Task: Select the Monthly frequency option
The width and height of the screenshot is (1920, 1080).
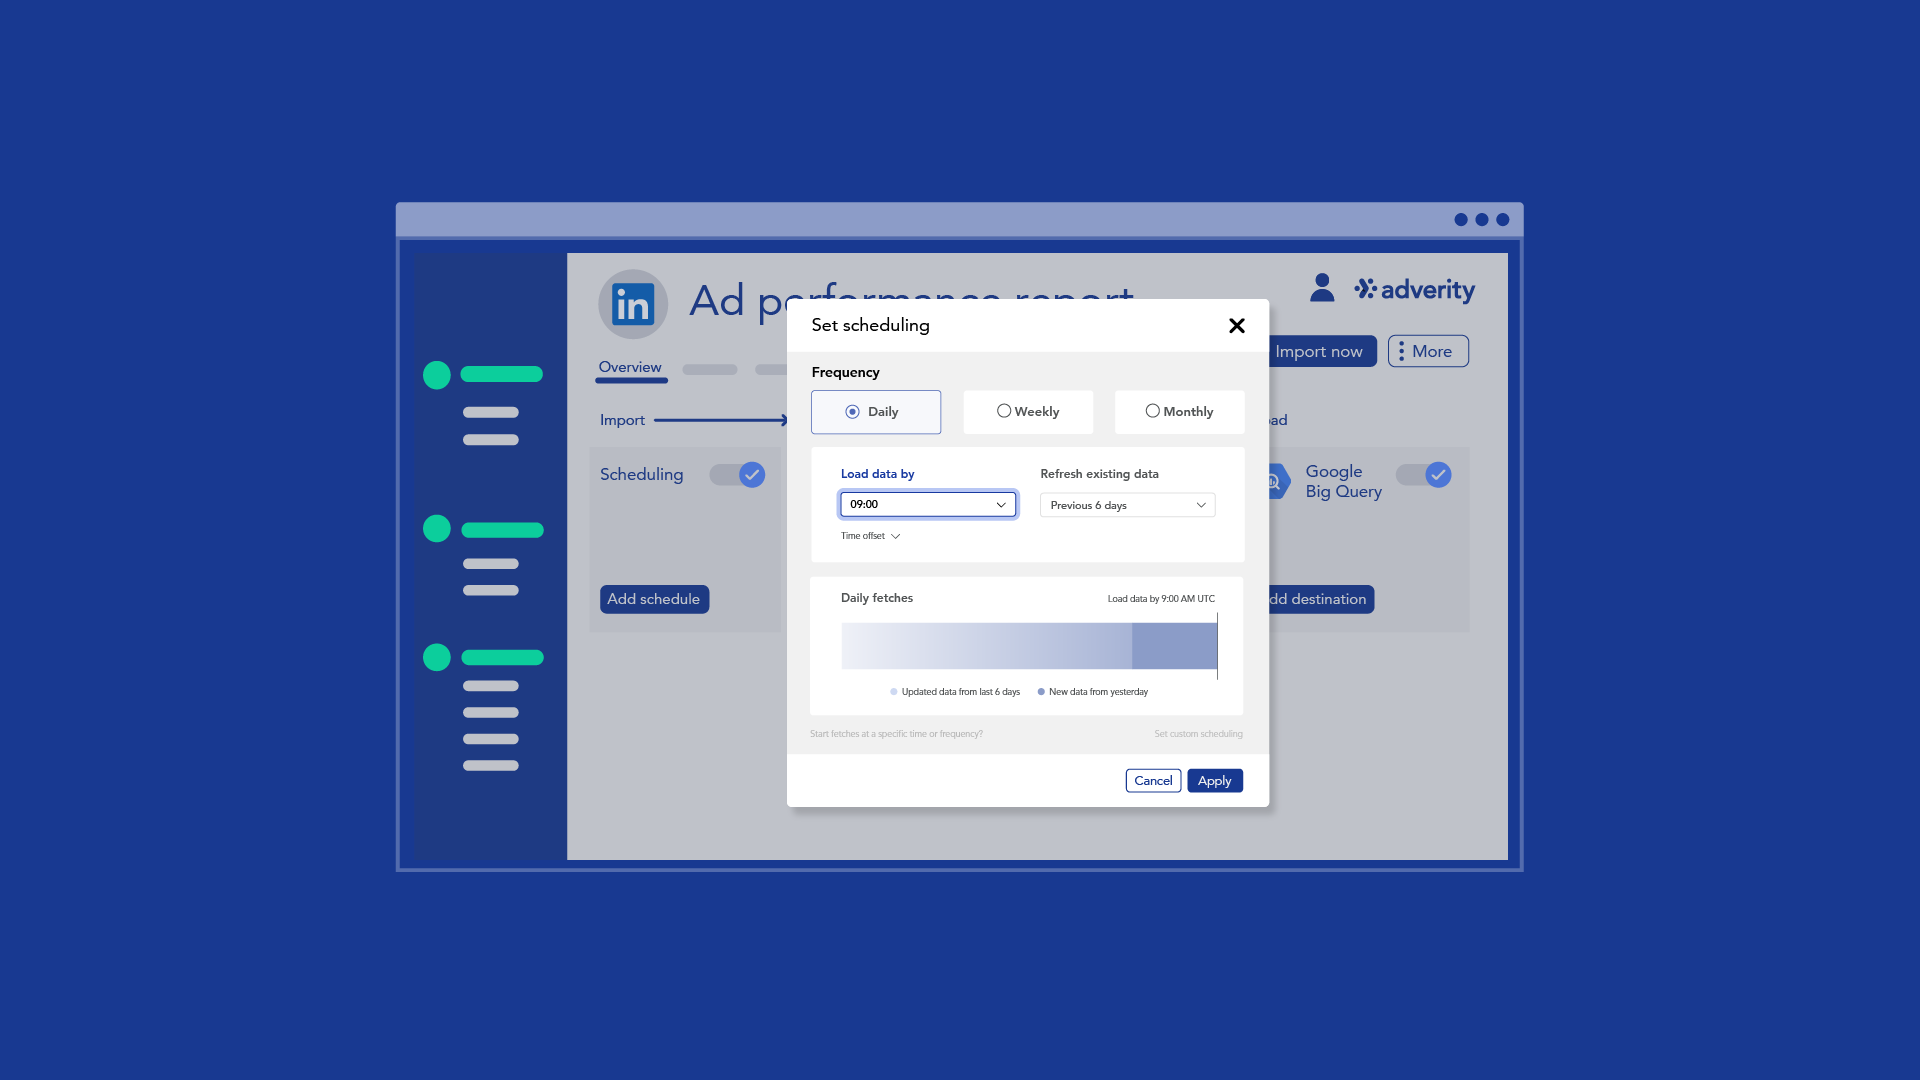Action: point(1179,412)
